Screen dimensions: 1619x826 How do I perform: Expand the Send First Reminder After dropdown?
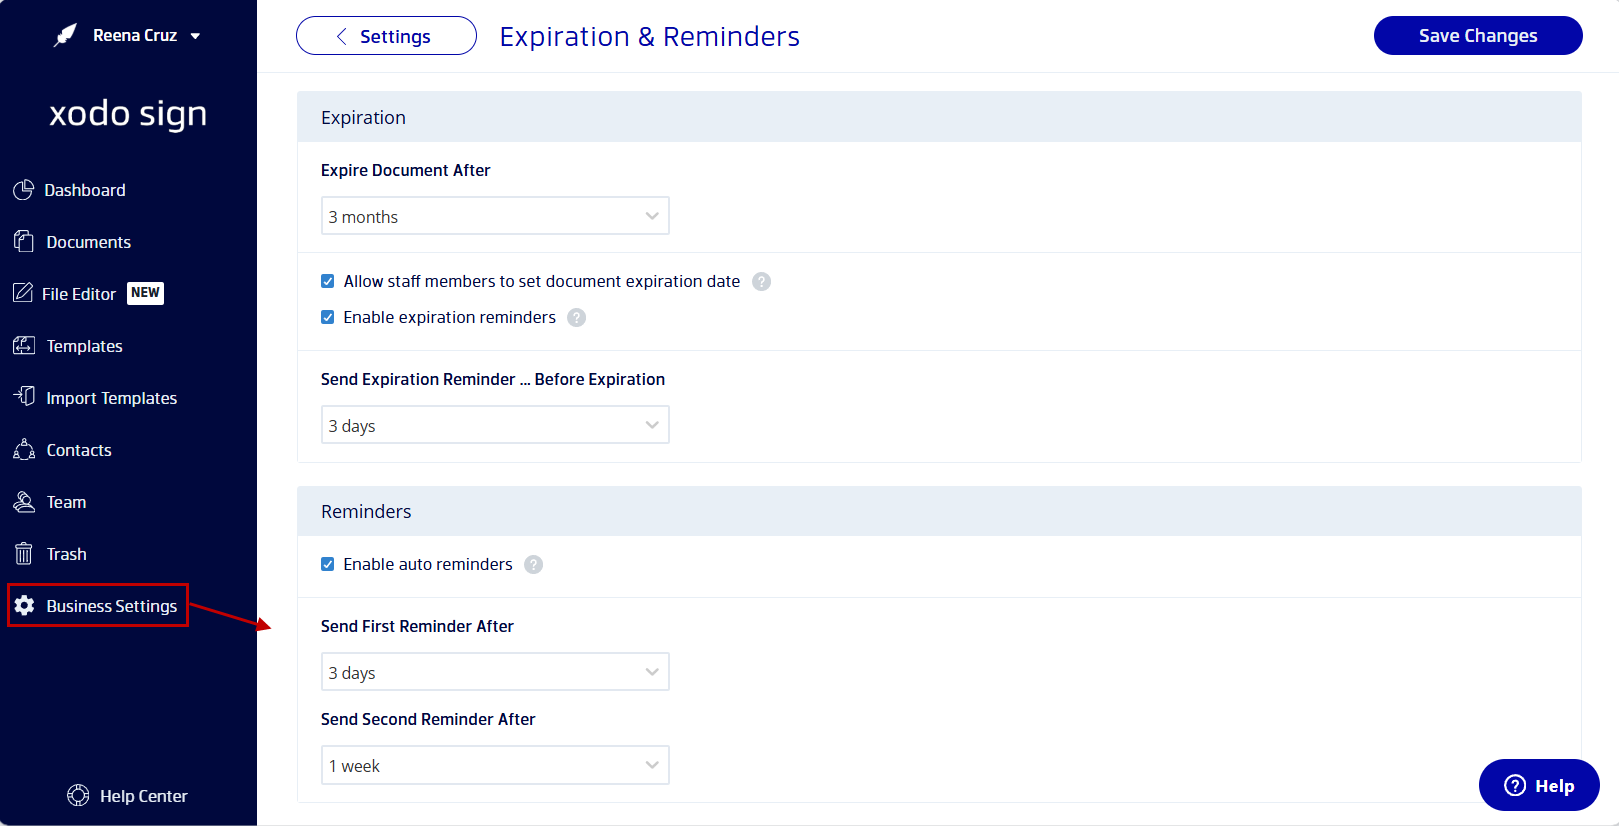[495, 671]
